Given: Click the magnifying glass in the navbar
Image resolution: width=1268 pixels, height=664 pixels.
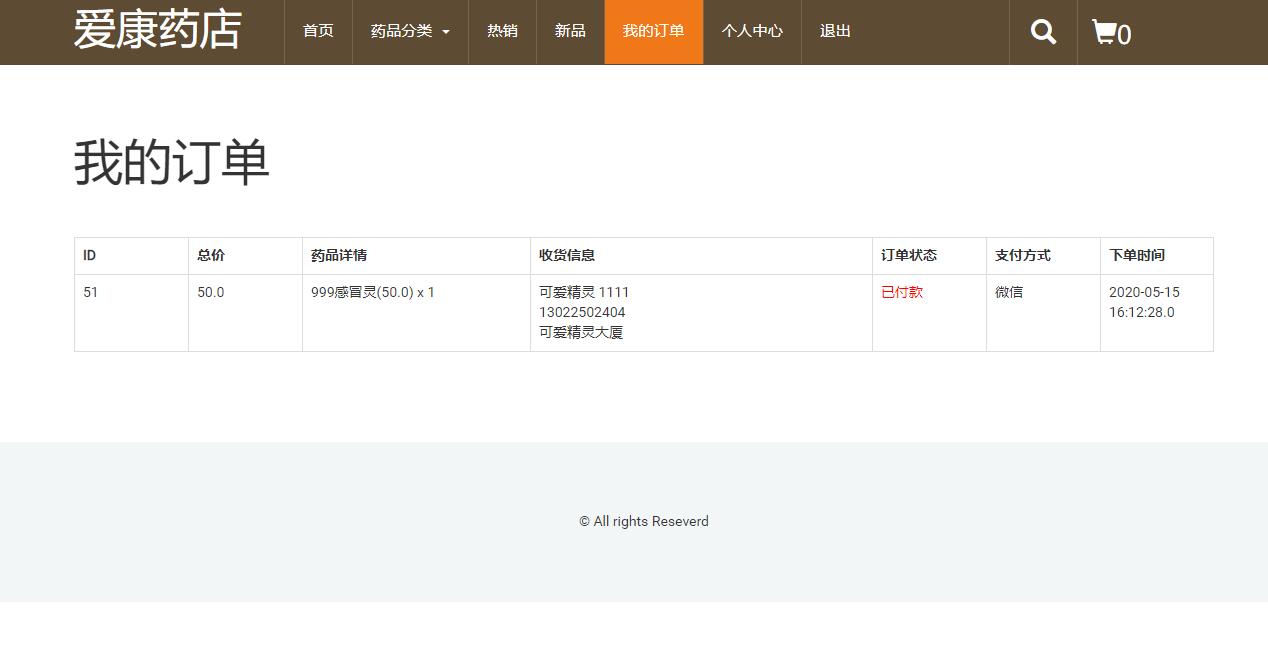Looking at the screenshot, I should pos(1043,32).
